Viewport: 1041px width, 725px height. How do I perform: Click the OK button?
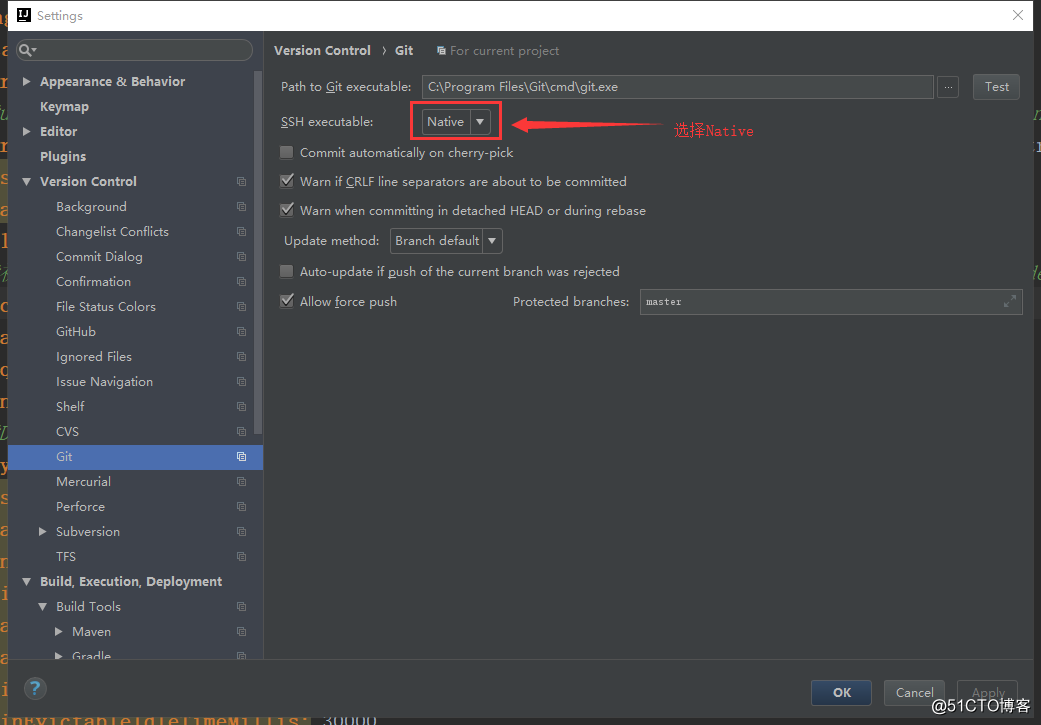click(x=841, y=692)
